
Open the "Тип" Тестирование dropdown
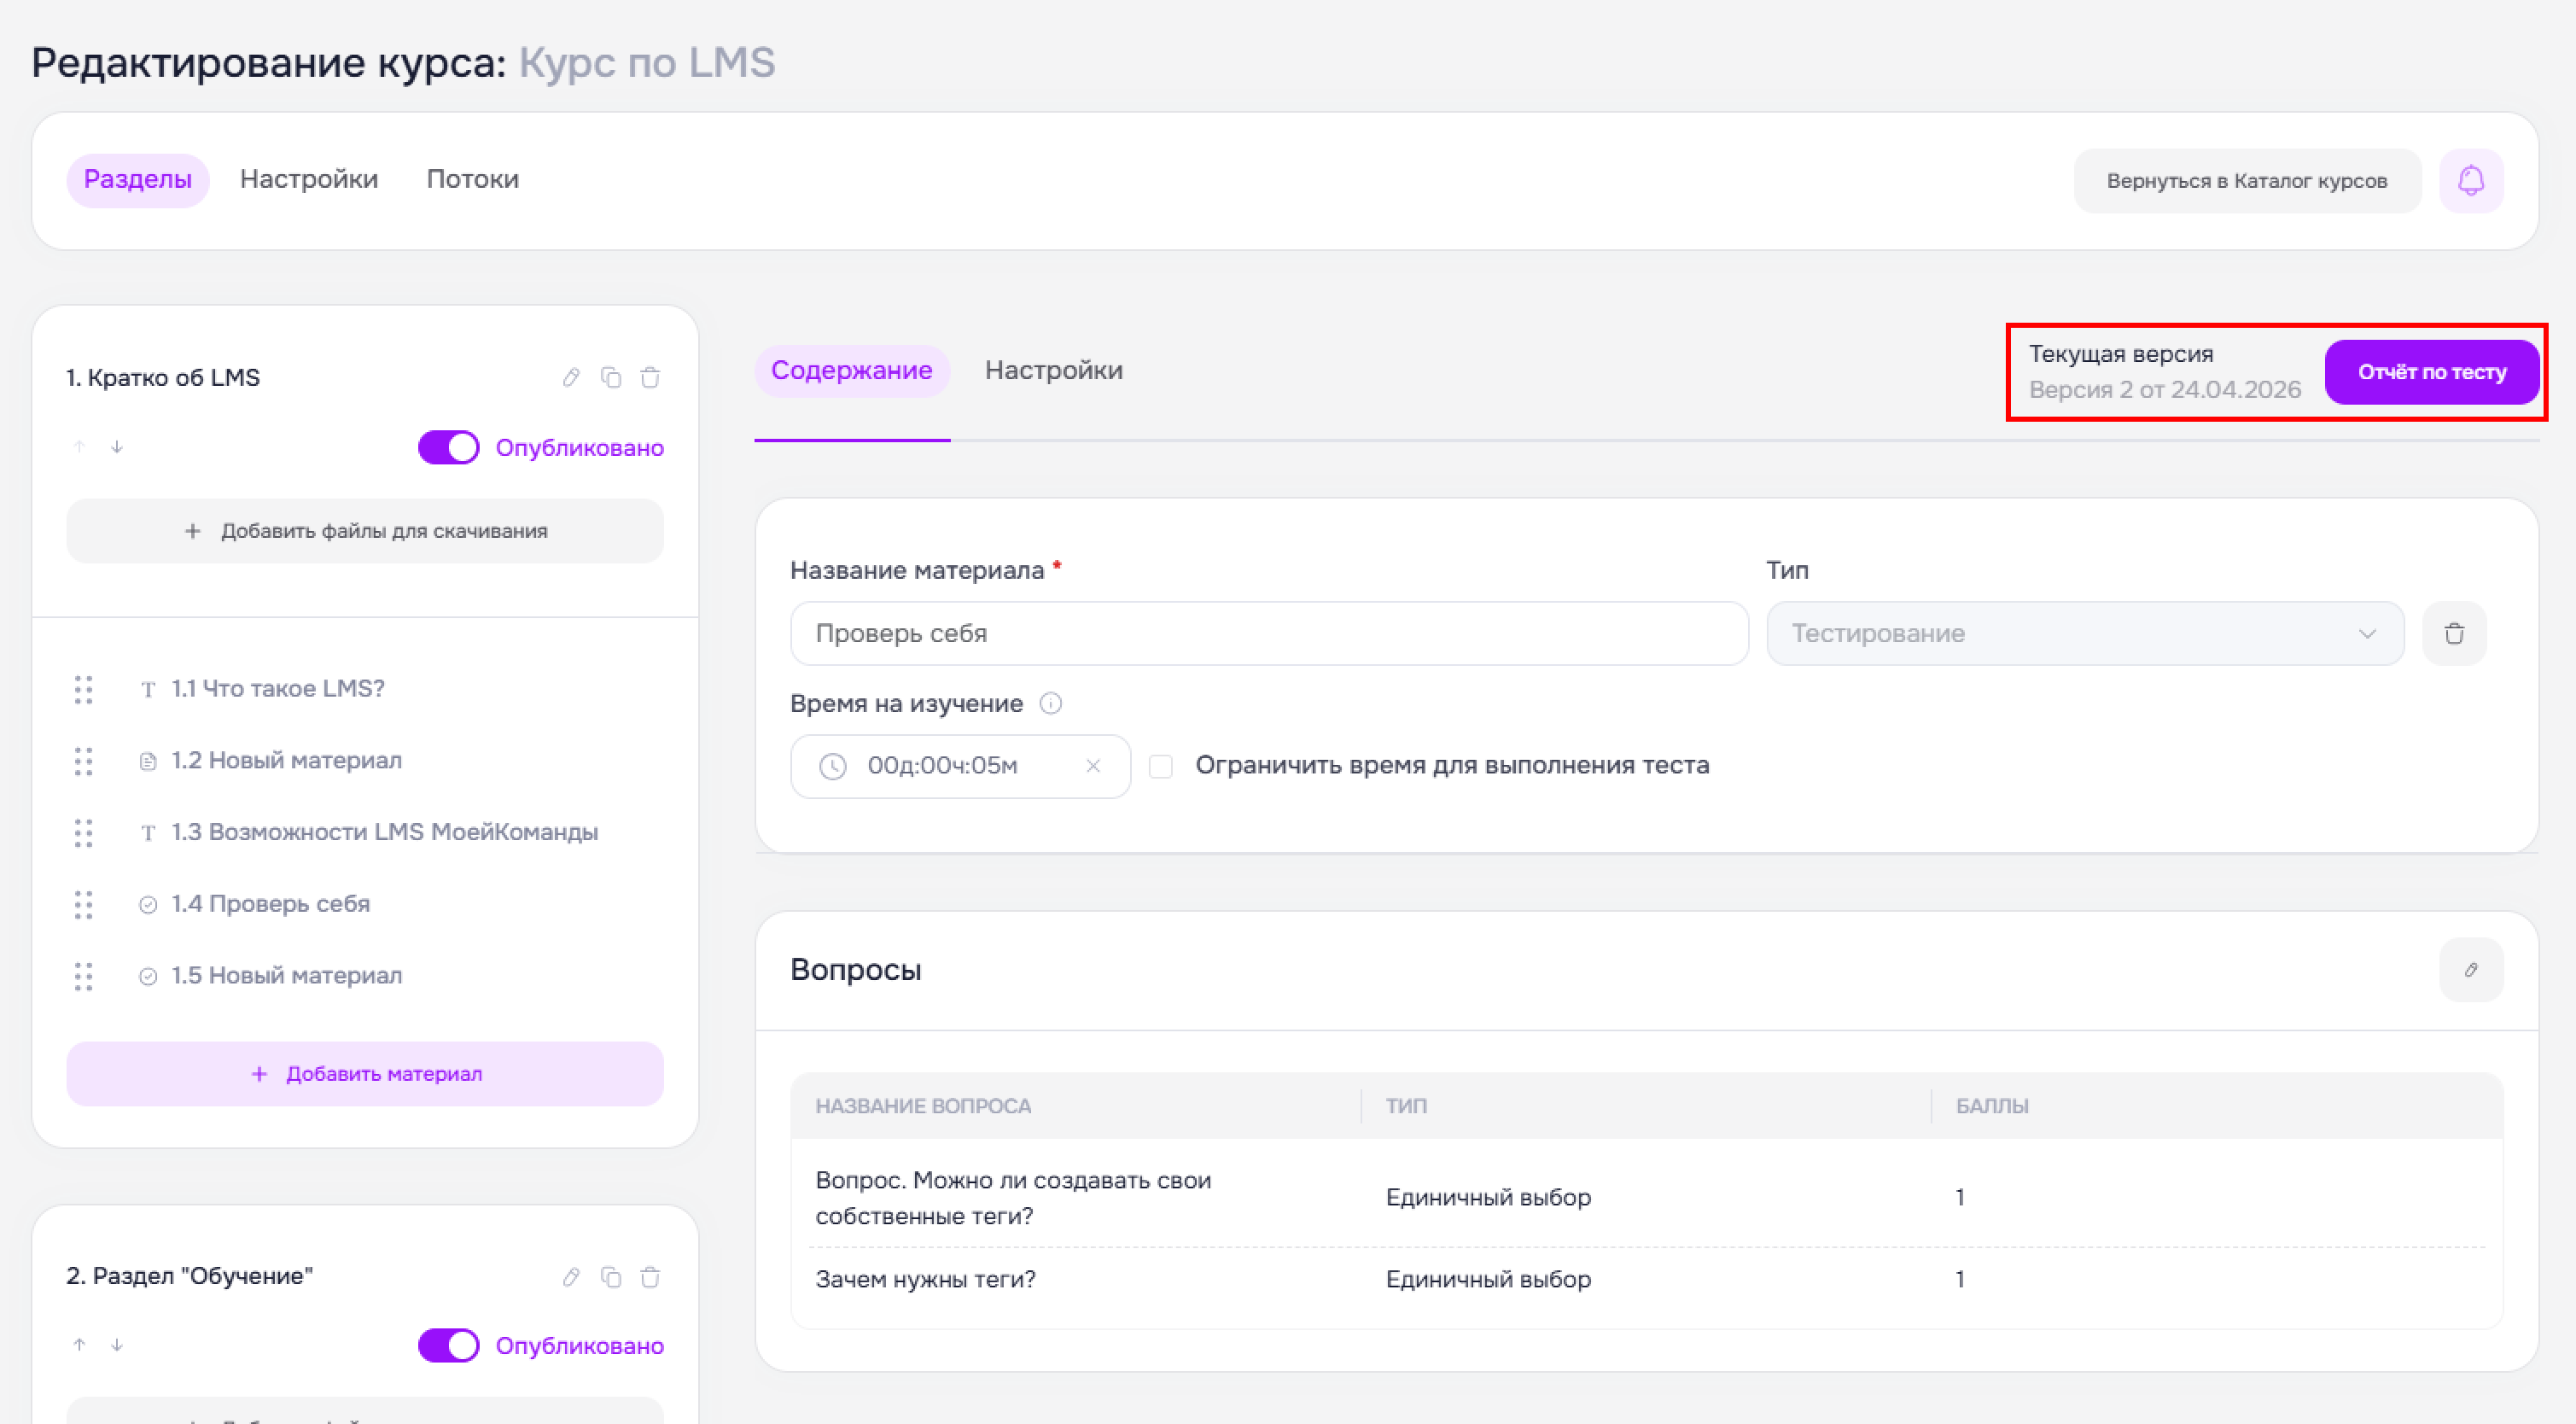tap(2085, 633)
